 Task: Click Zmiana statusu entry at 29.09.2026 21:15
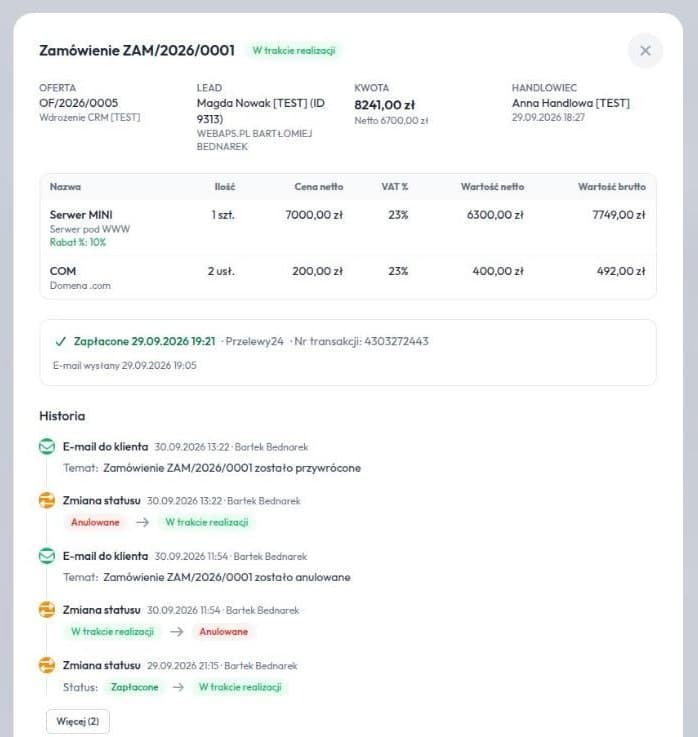click(x=102, y=666)
